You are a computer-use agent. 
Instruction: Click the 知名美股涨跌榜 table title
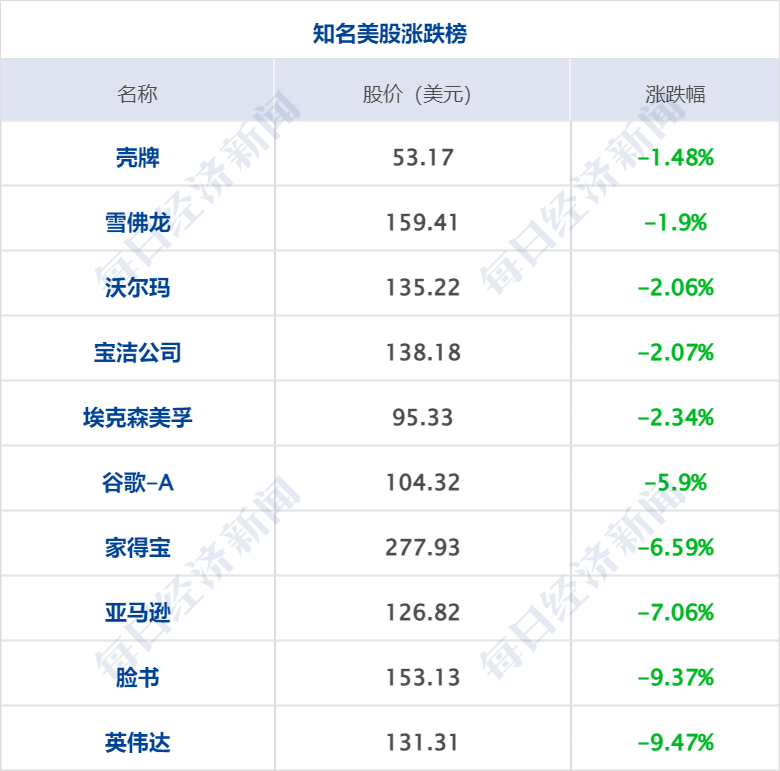(390, 34)
